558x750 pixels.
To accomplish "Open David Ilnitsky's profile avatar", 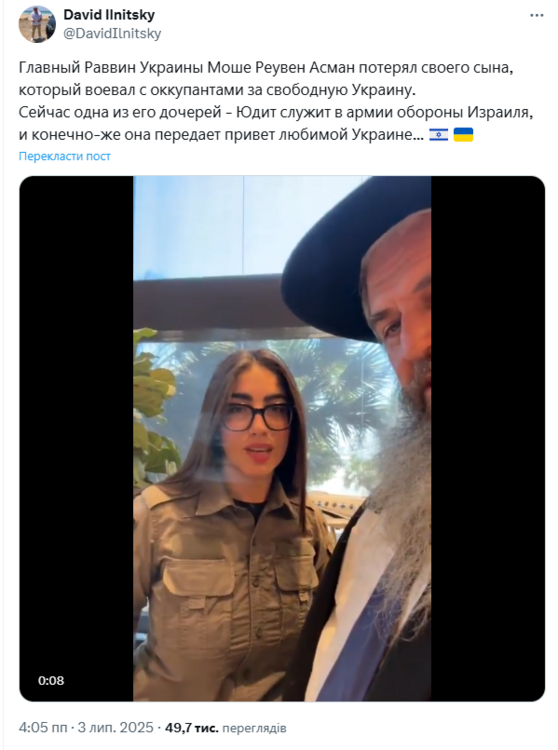I will pos(37,24).
